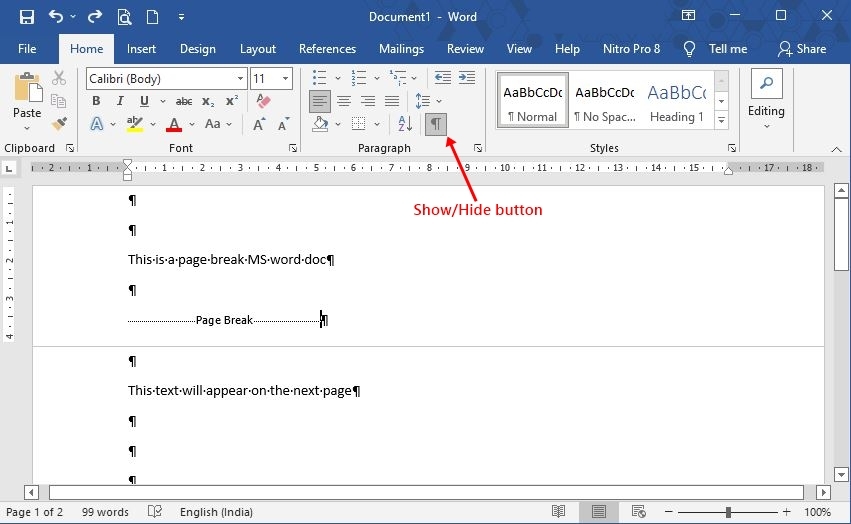Center align the paragraph
The height and width of the screenshot is (524, 851).
344,101
